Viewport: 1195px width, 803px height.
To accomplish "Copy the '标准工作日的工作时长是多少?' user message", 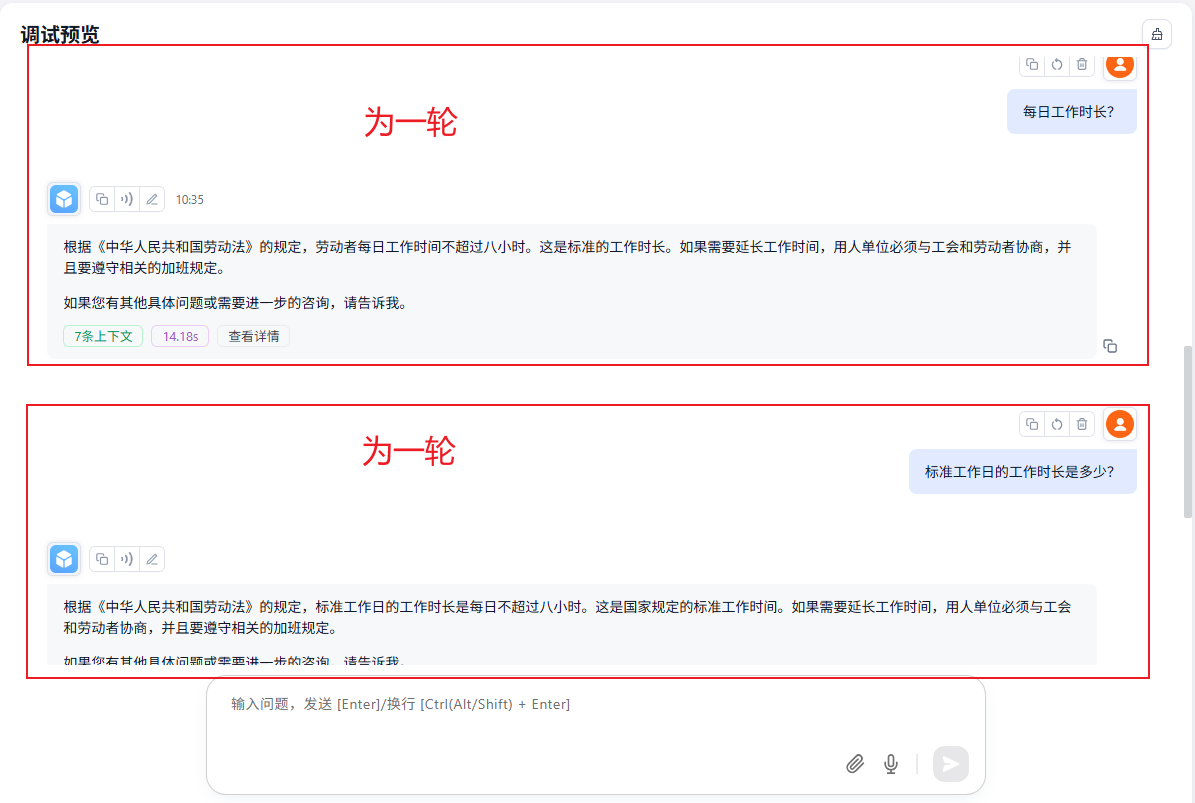I will pyautogui.click(x=1032, y=424).
